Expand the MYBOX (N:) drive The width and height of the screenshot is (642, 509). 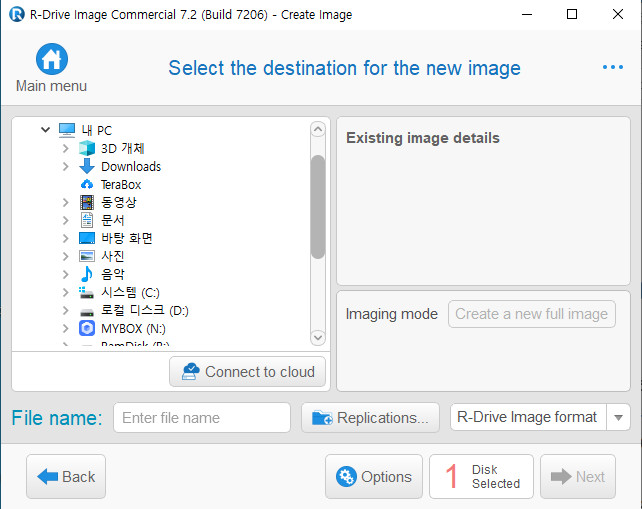(x=66, y=328)
